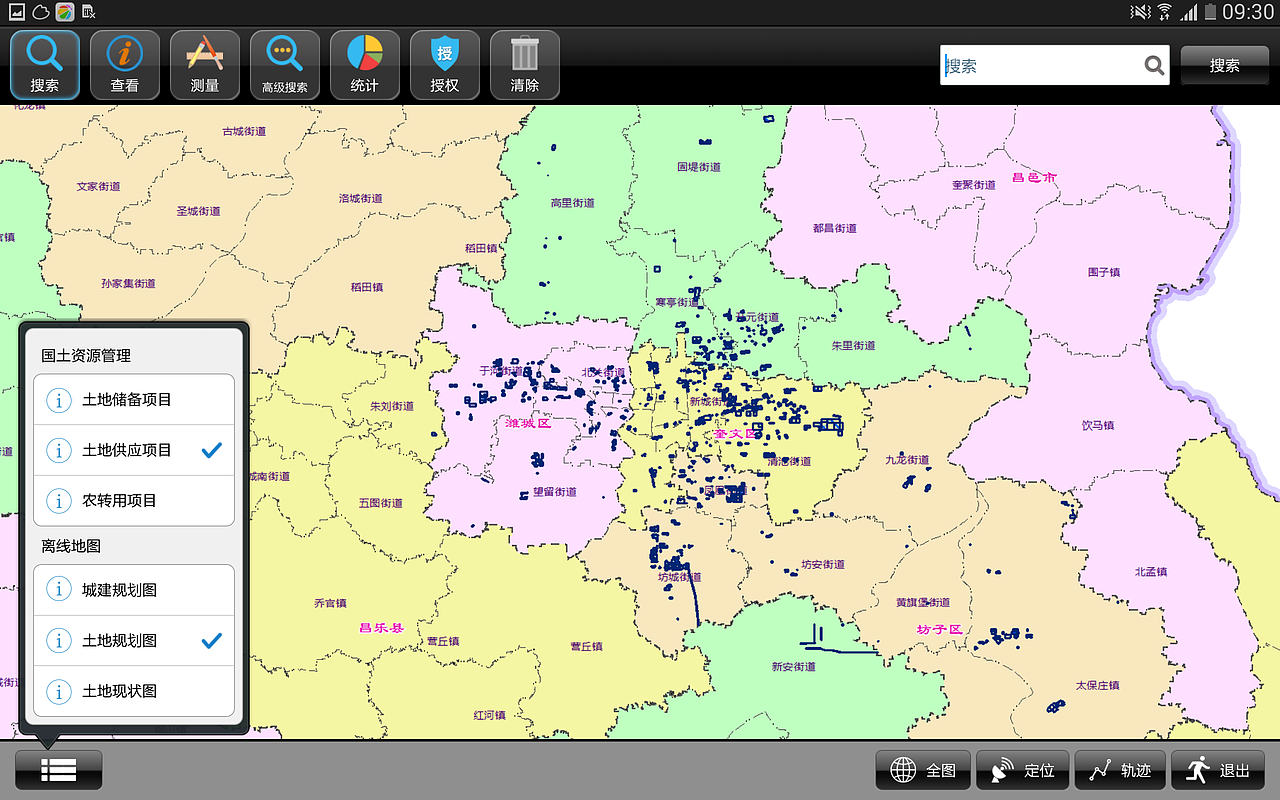Screen dimensions: 1280x800
Task: Show info for 土地供应项目 layer
Action: point(59,450)
